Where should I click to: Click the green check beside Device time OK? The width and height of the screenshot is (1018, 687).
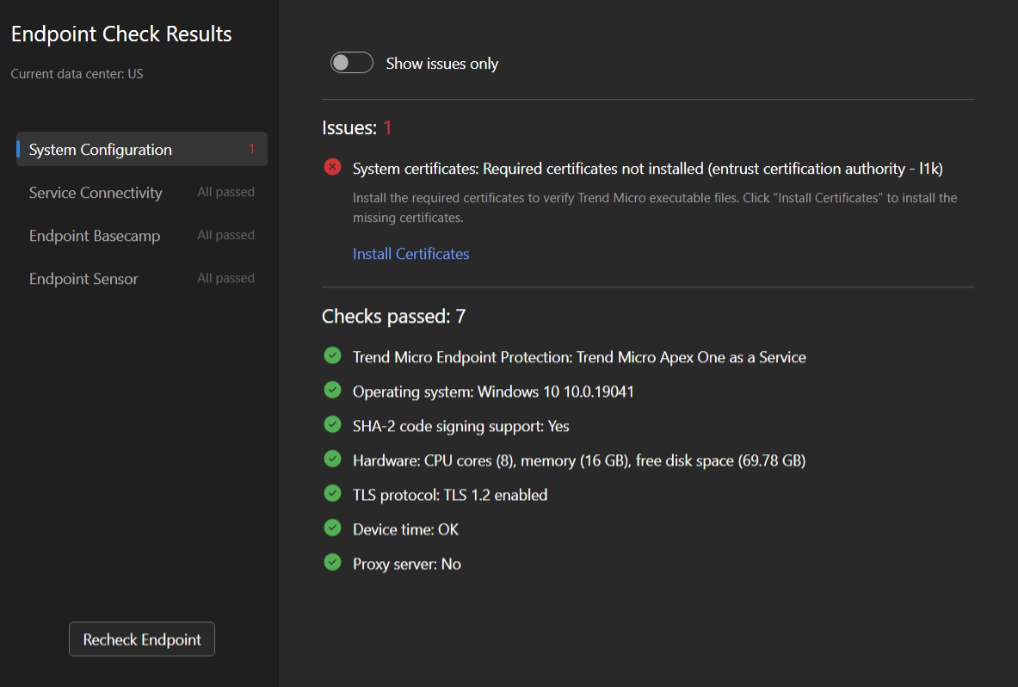pos(332,528)
